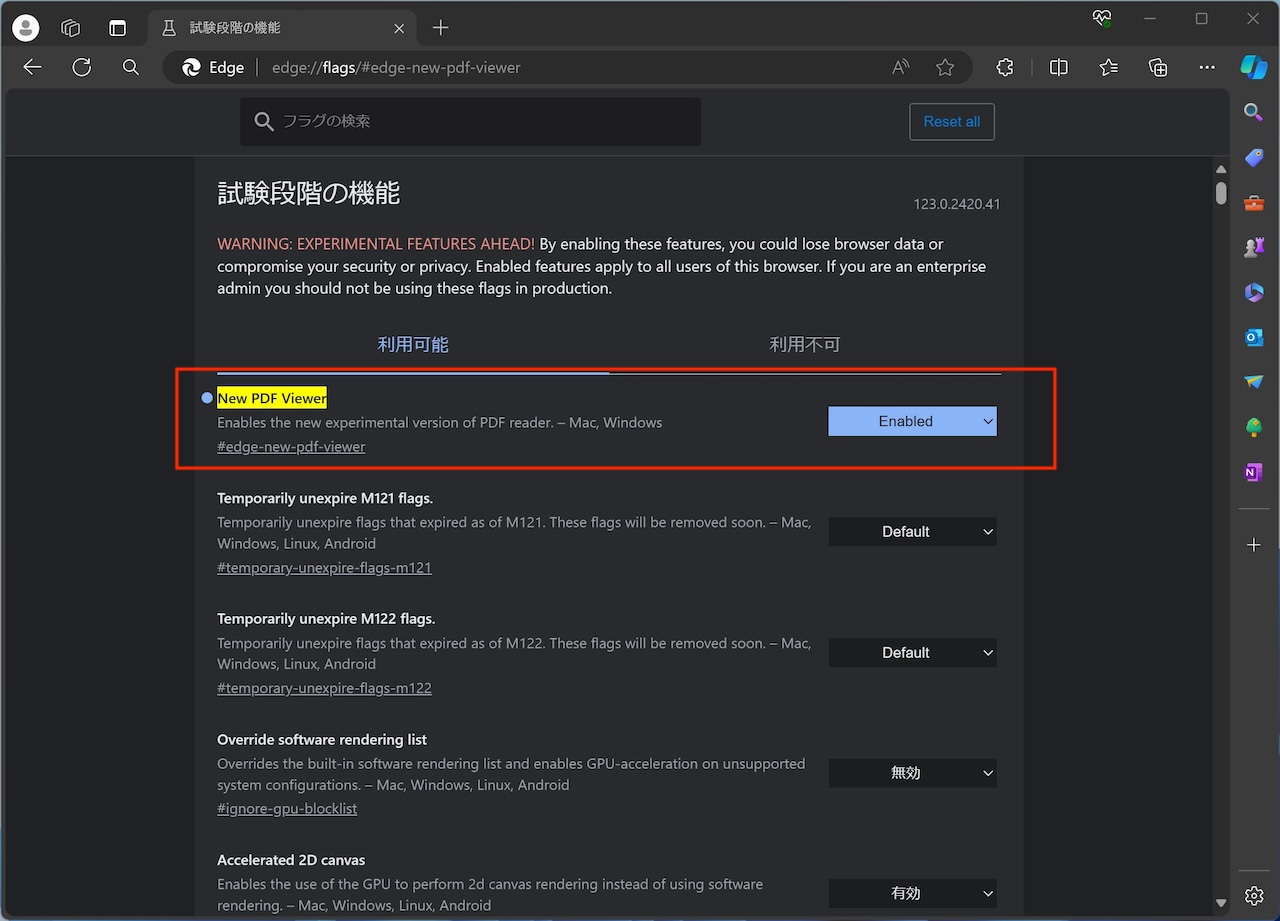Open sidebar settings gear icon
1280x921 pixels.
(1254, 895)
